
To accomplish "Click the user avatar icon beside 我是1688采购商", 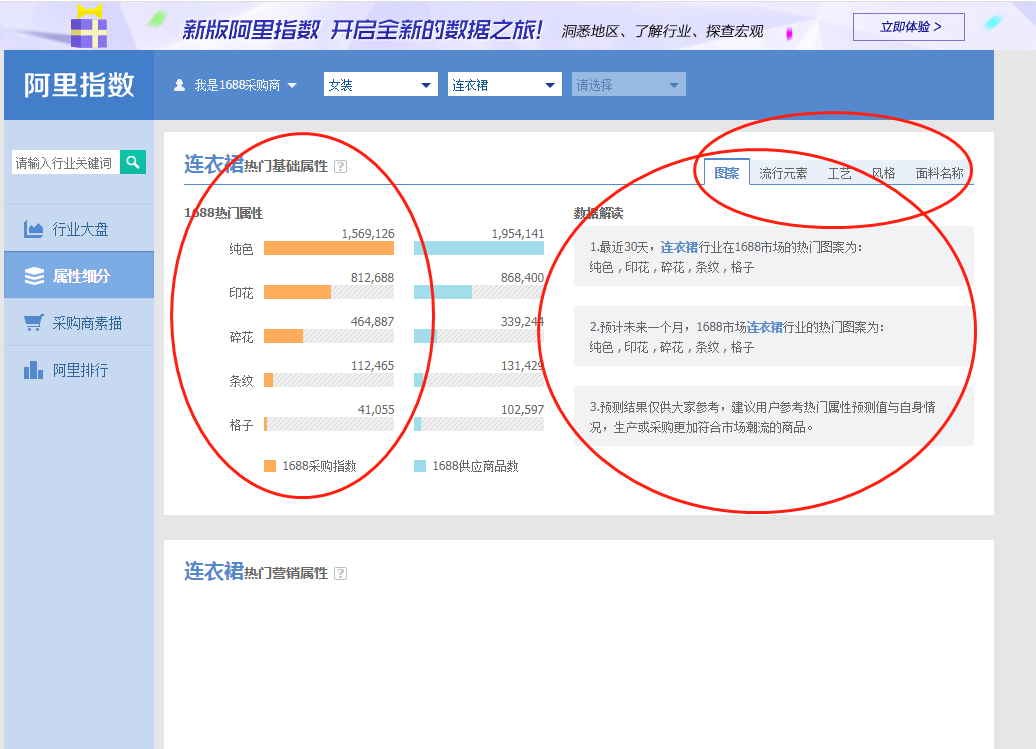I will click(x=179, y=85).
